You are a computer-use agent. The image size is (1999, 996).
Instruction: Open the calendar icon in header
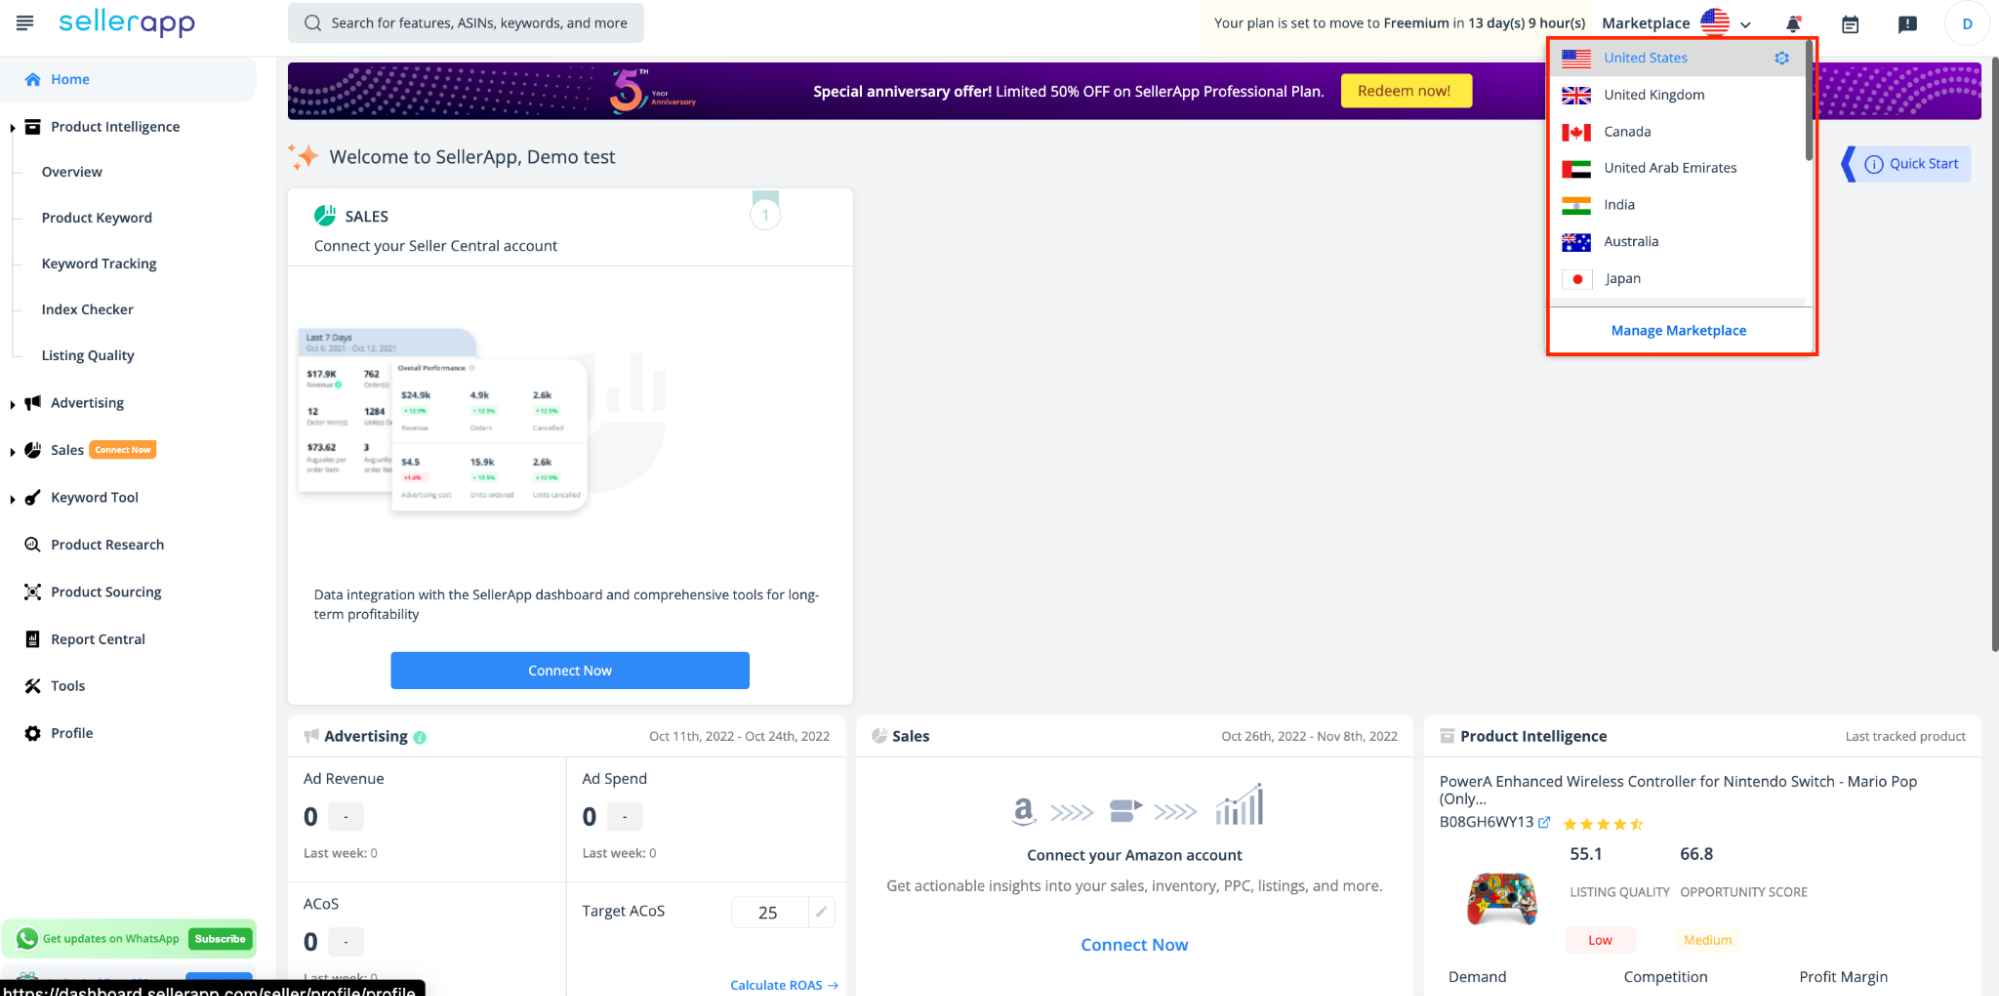[1850, 24]
